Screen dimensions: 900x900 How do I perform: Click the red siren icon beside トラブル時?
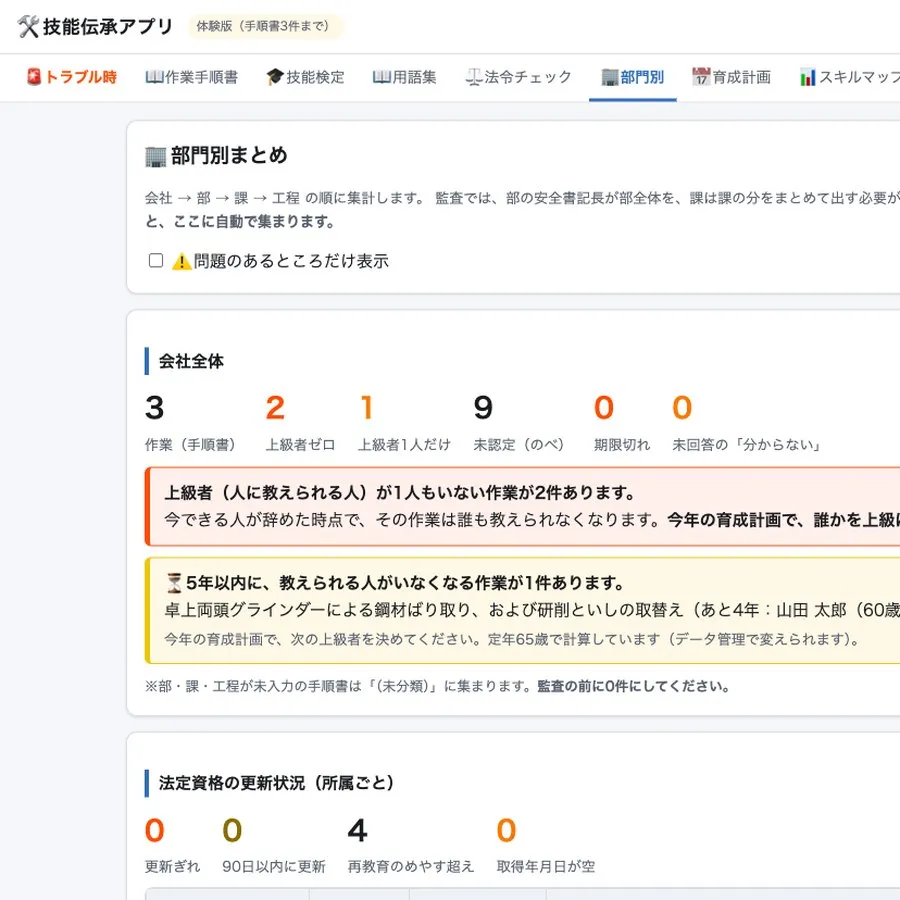tap(34, 76)
